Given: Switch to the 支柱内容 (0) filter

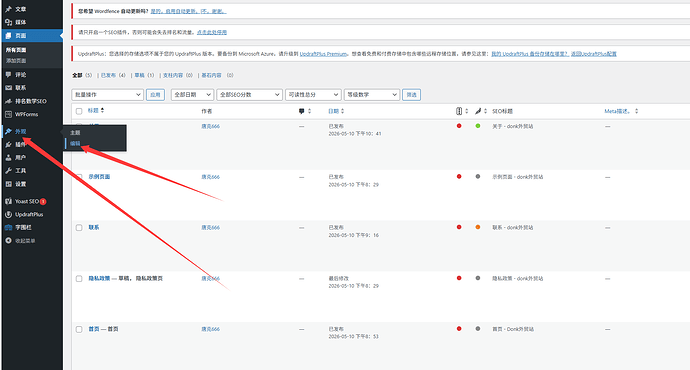Looking at the screenshot, I should pos(178,75).
